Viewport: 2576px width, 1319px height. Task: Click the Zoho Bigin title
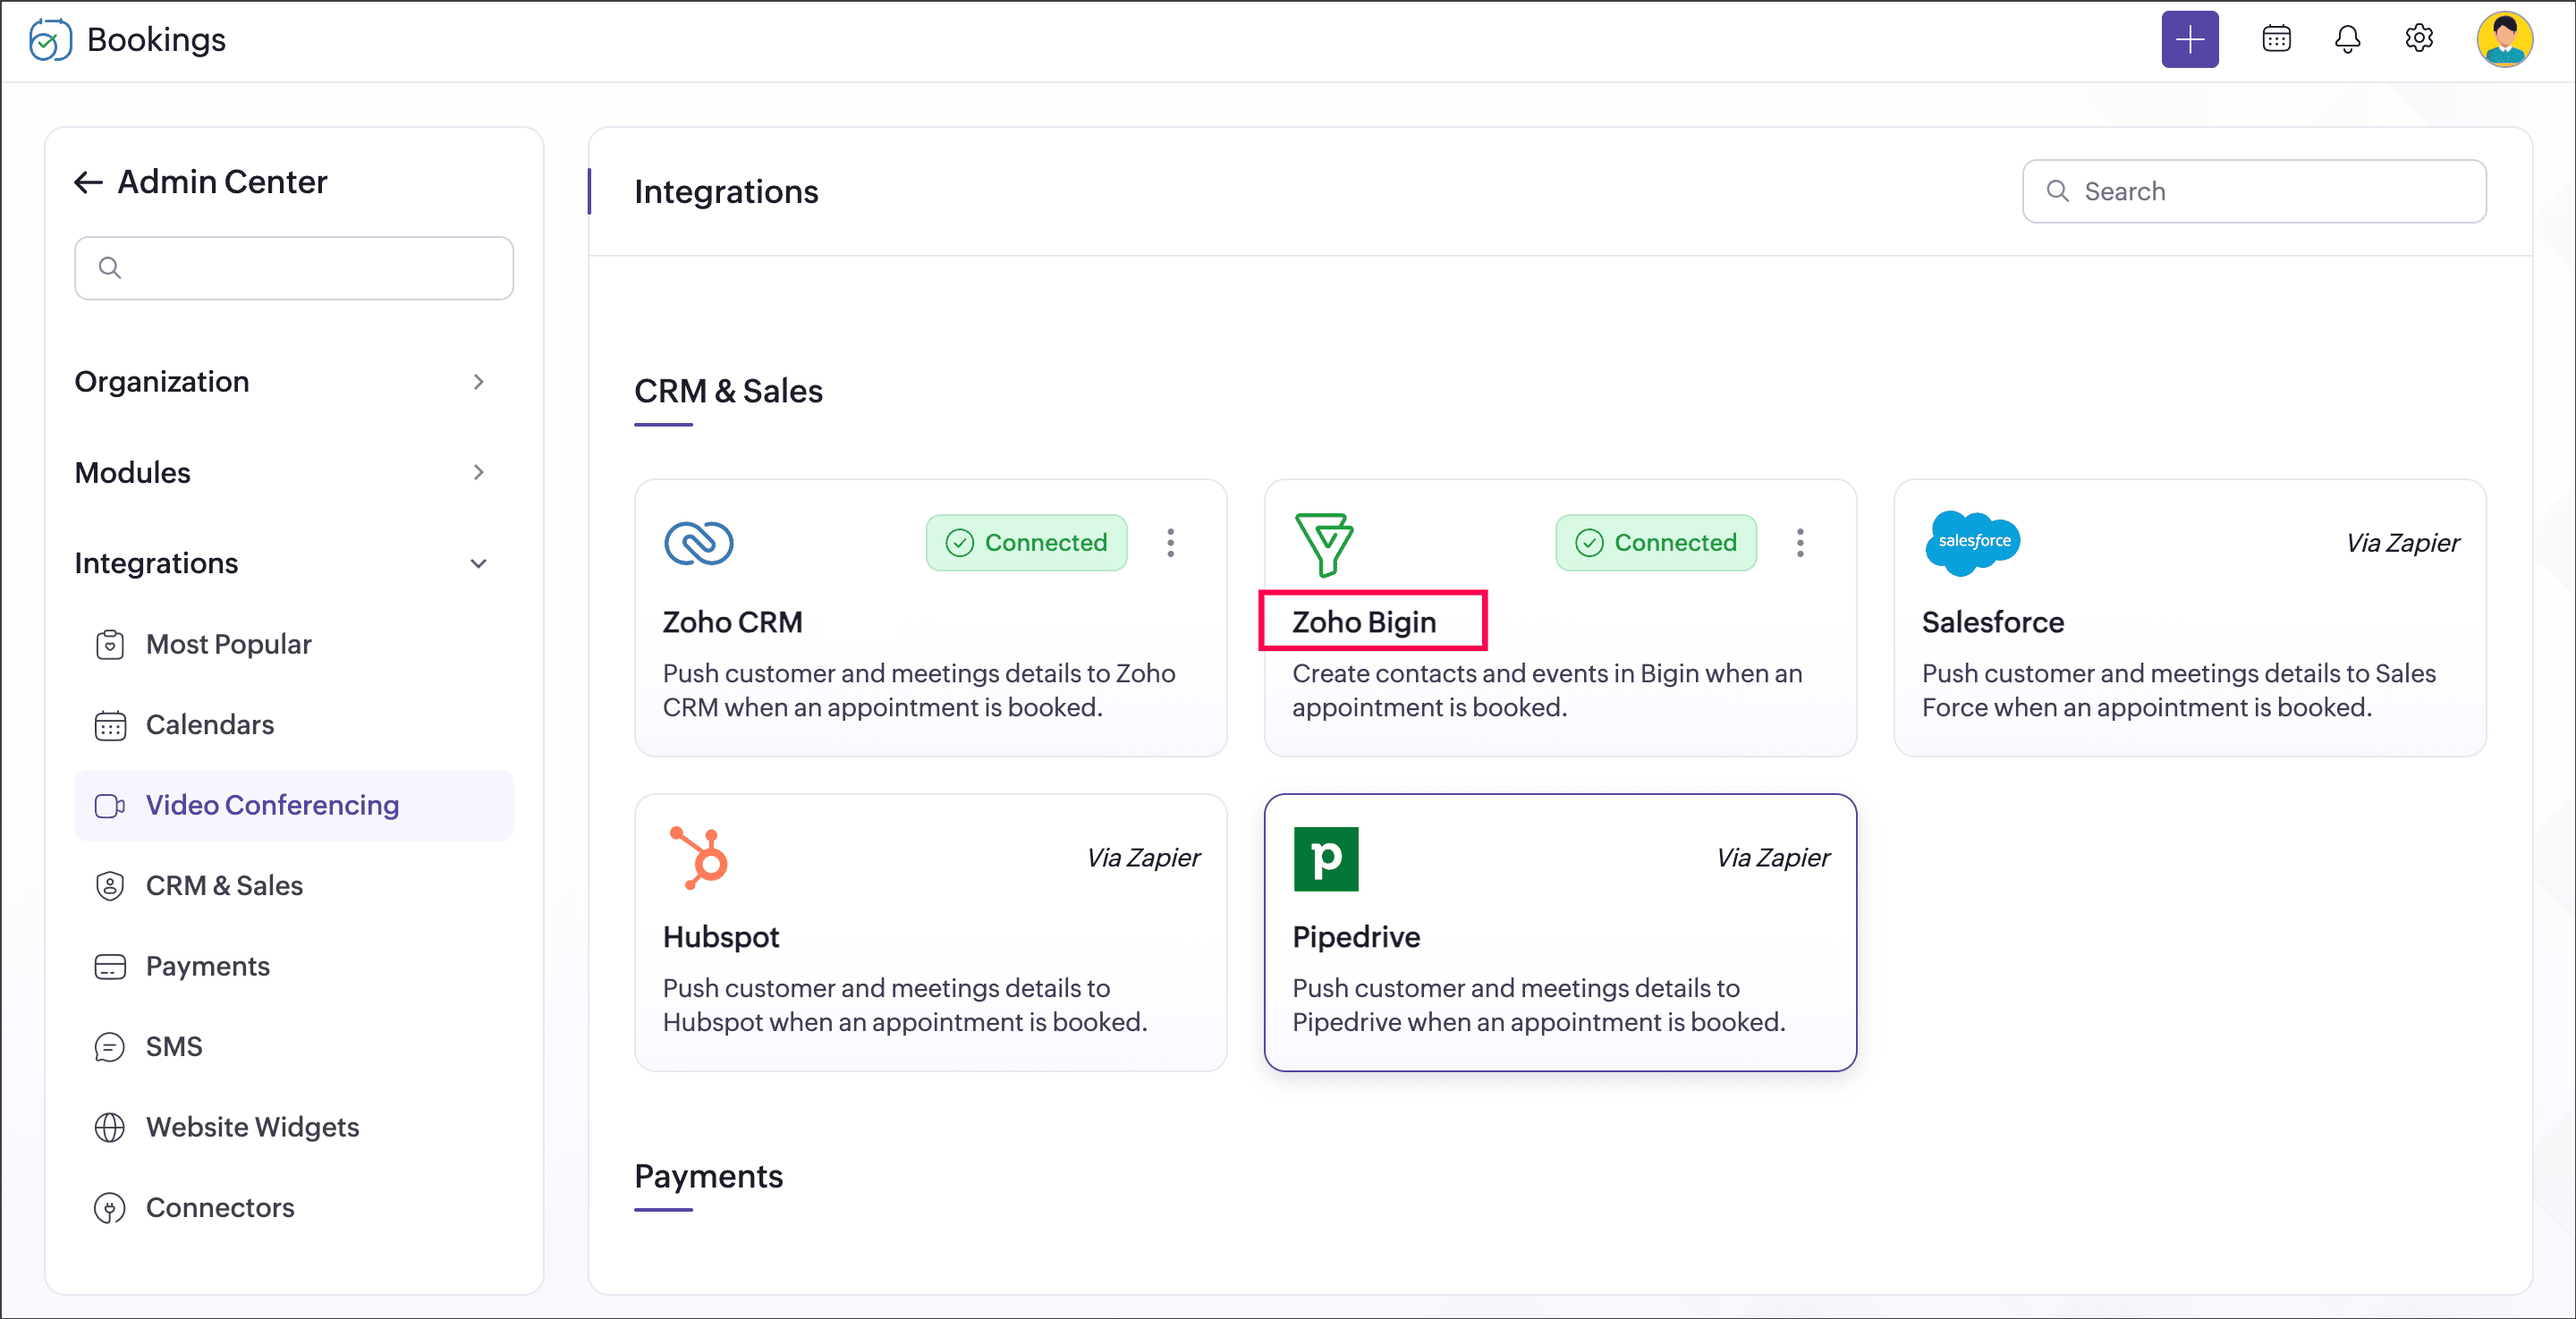[1364, 622]
